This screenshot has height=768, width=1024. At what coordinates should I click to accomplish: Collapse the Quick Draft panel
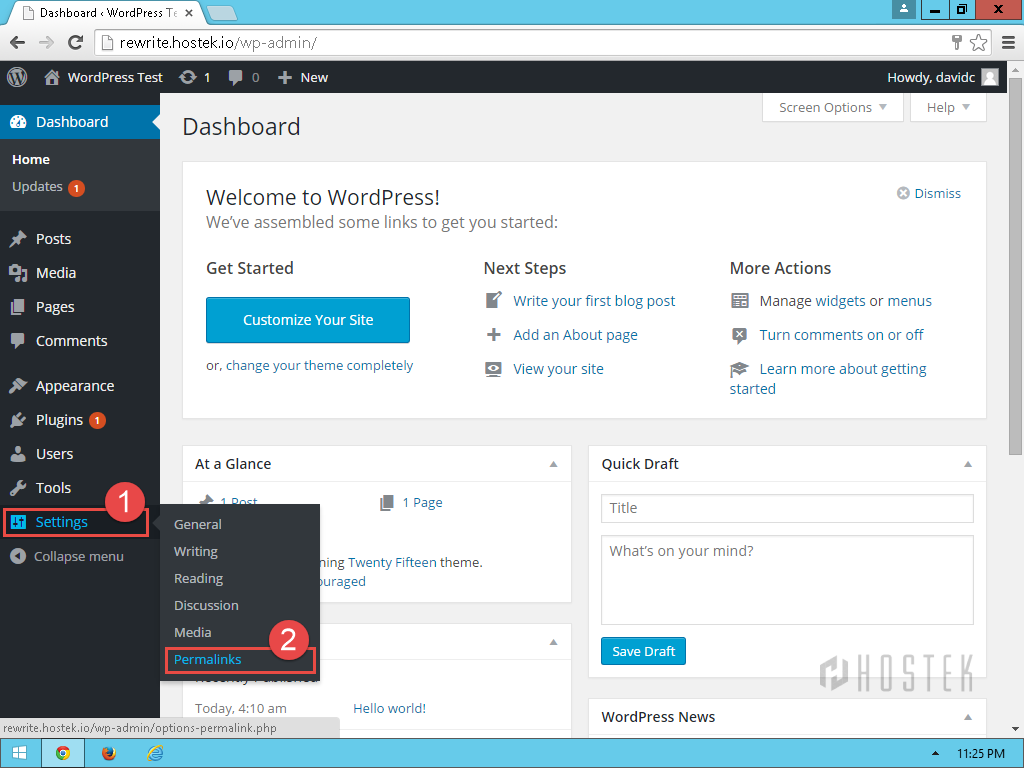(967, 464)
